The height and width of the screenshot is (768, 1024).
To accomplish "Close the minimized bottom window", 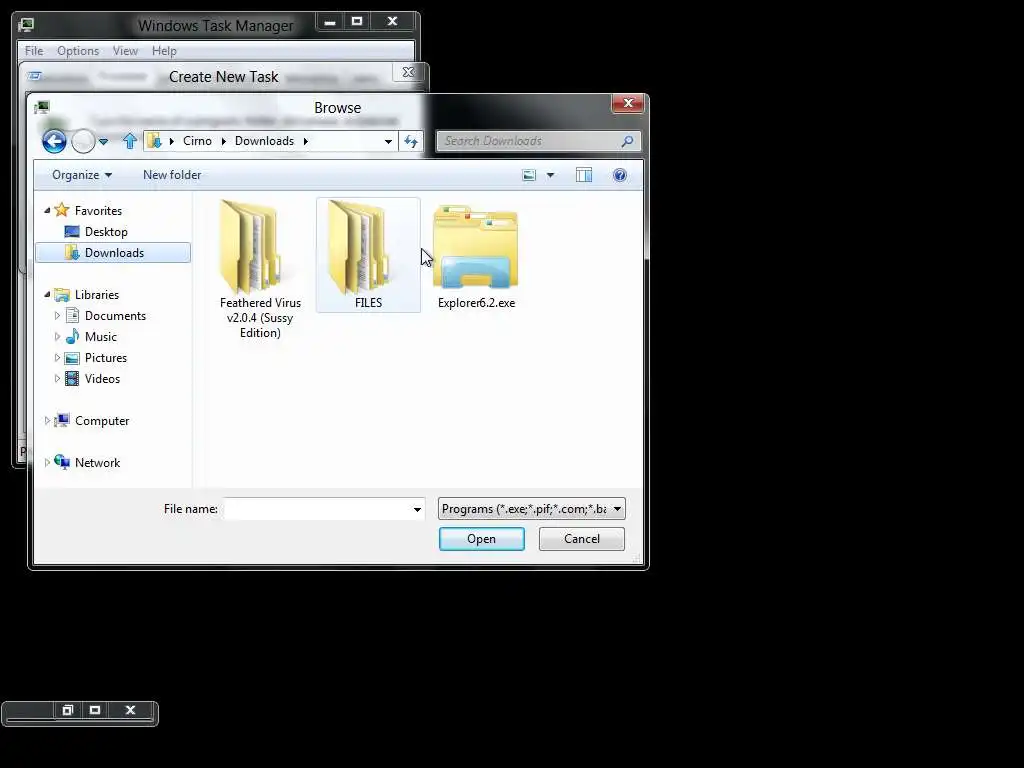I will [x=130, y=711].
